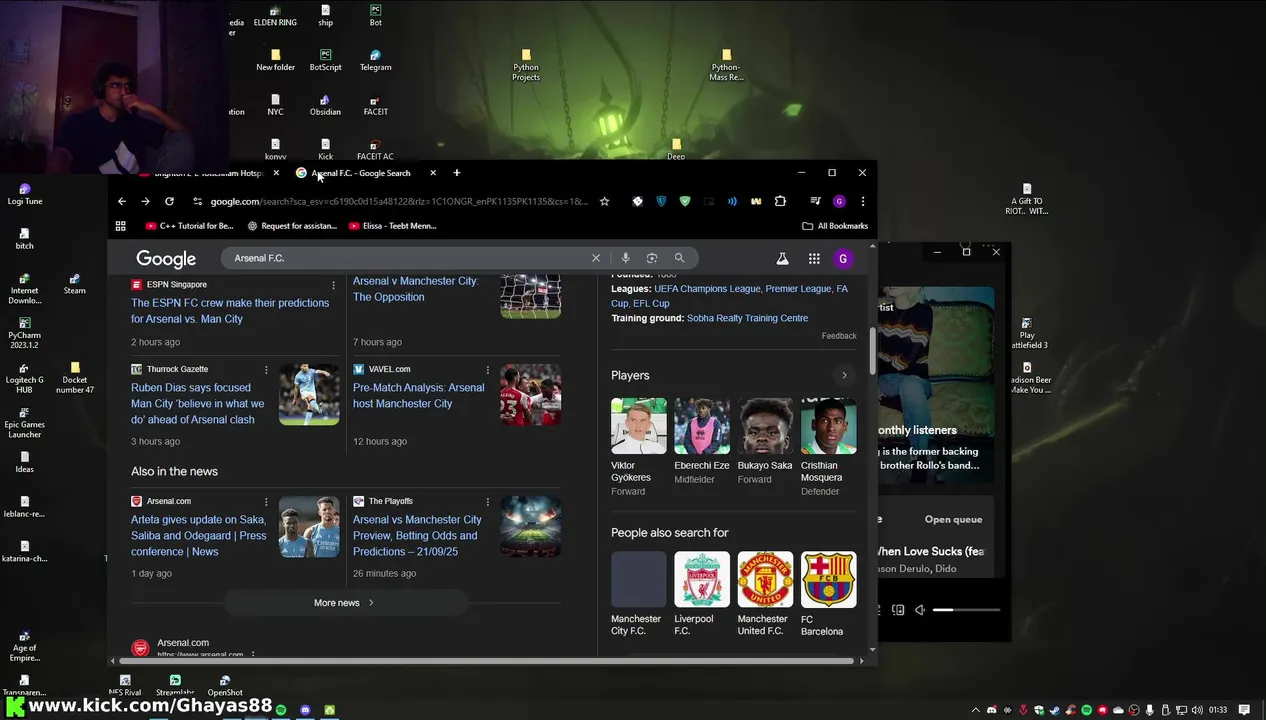Open options for VAVEL.com result

coord(488,369)
